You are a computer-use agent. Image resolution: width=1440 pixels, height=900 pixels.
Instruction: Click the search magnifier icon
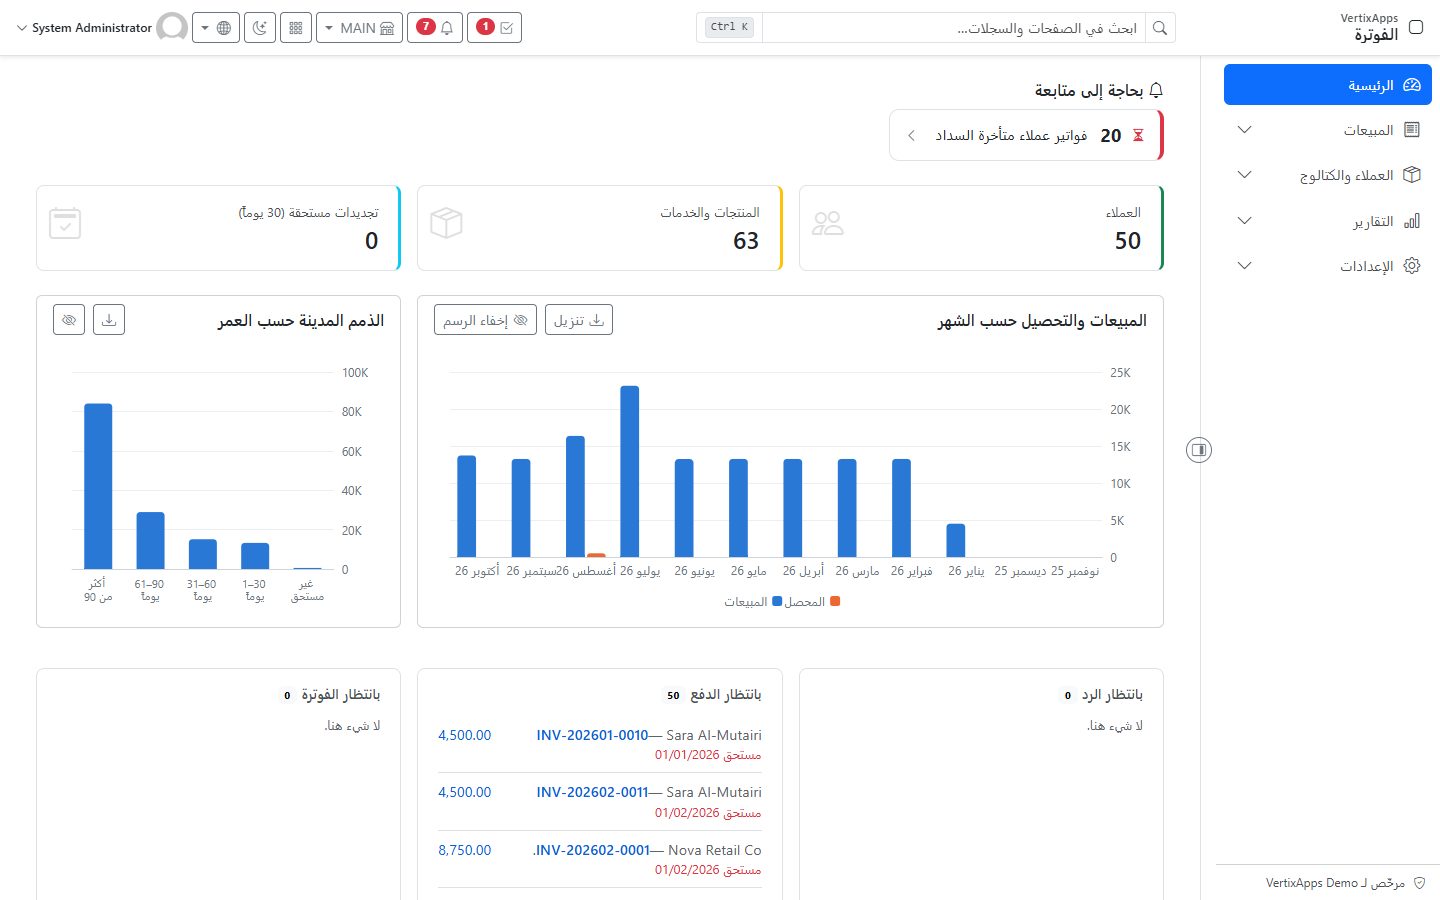pyautogui.click(x=1160, y=28)
